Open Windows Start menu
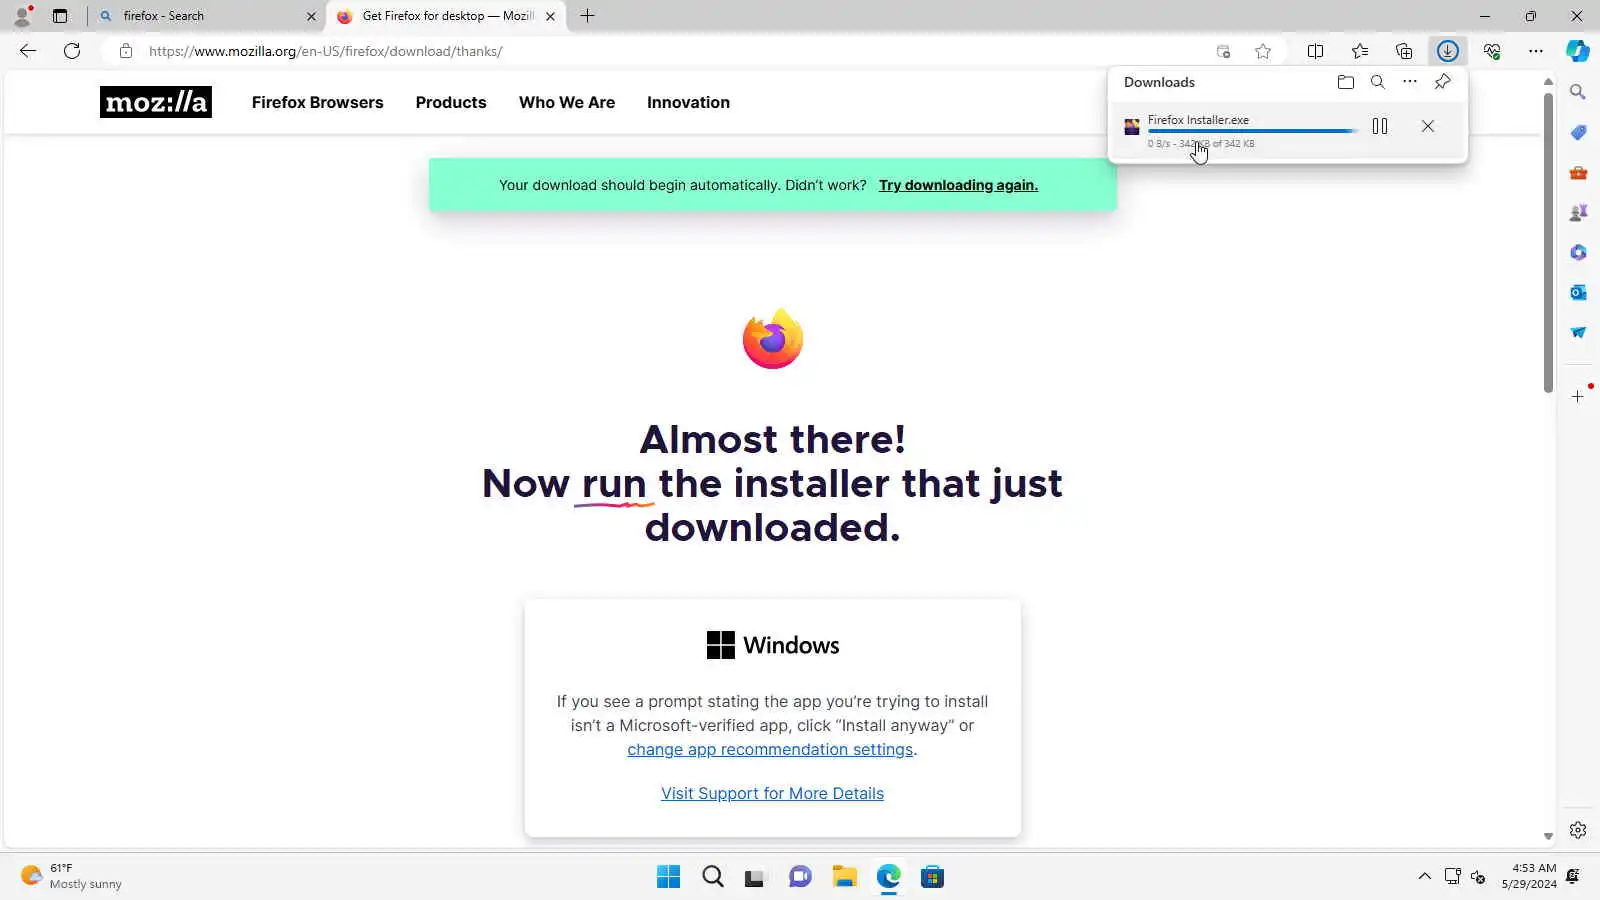The height and width of the screenshot is (900, 1600). (x=668, y=877)
